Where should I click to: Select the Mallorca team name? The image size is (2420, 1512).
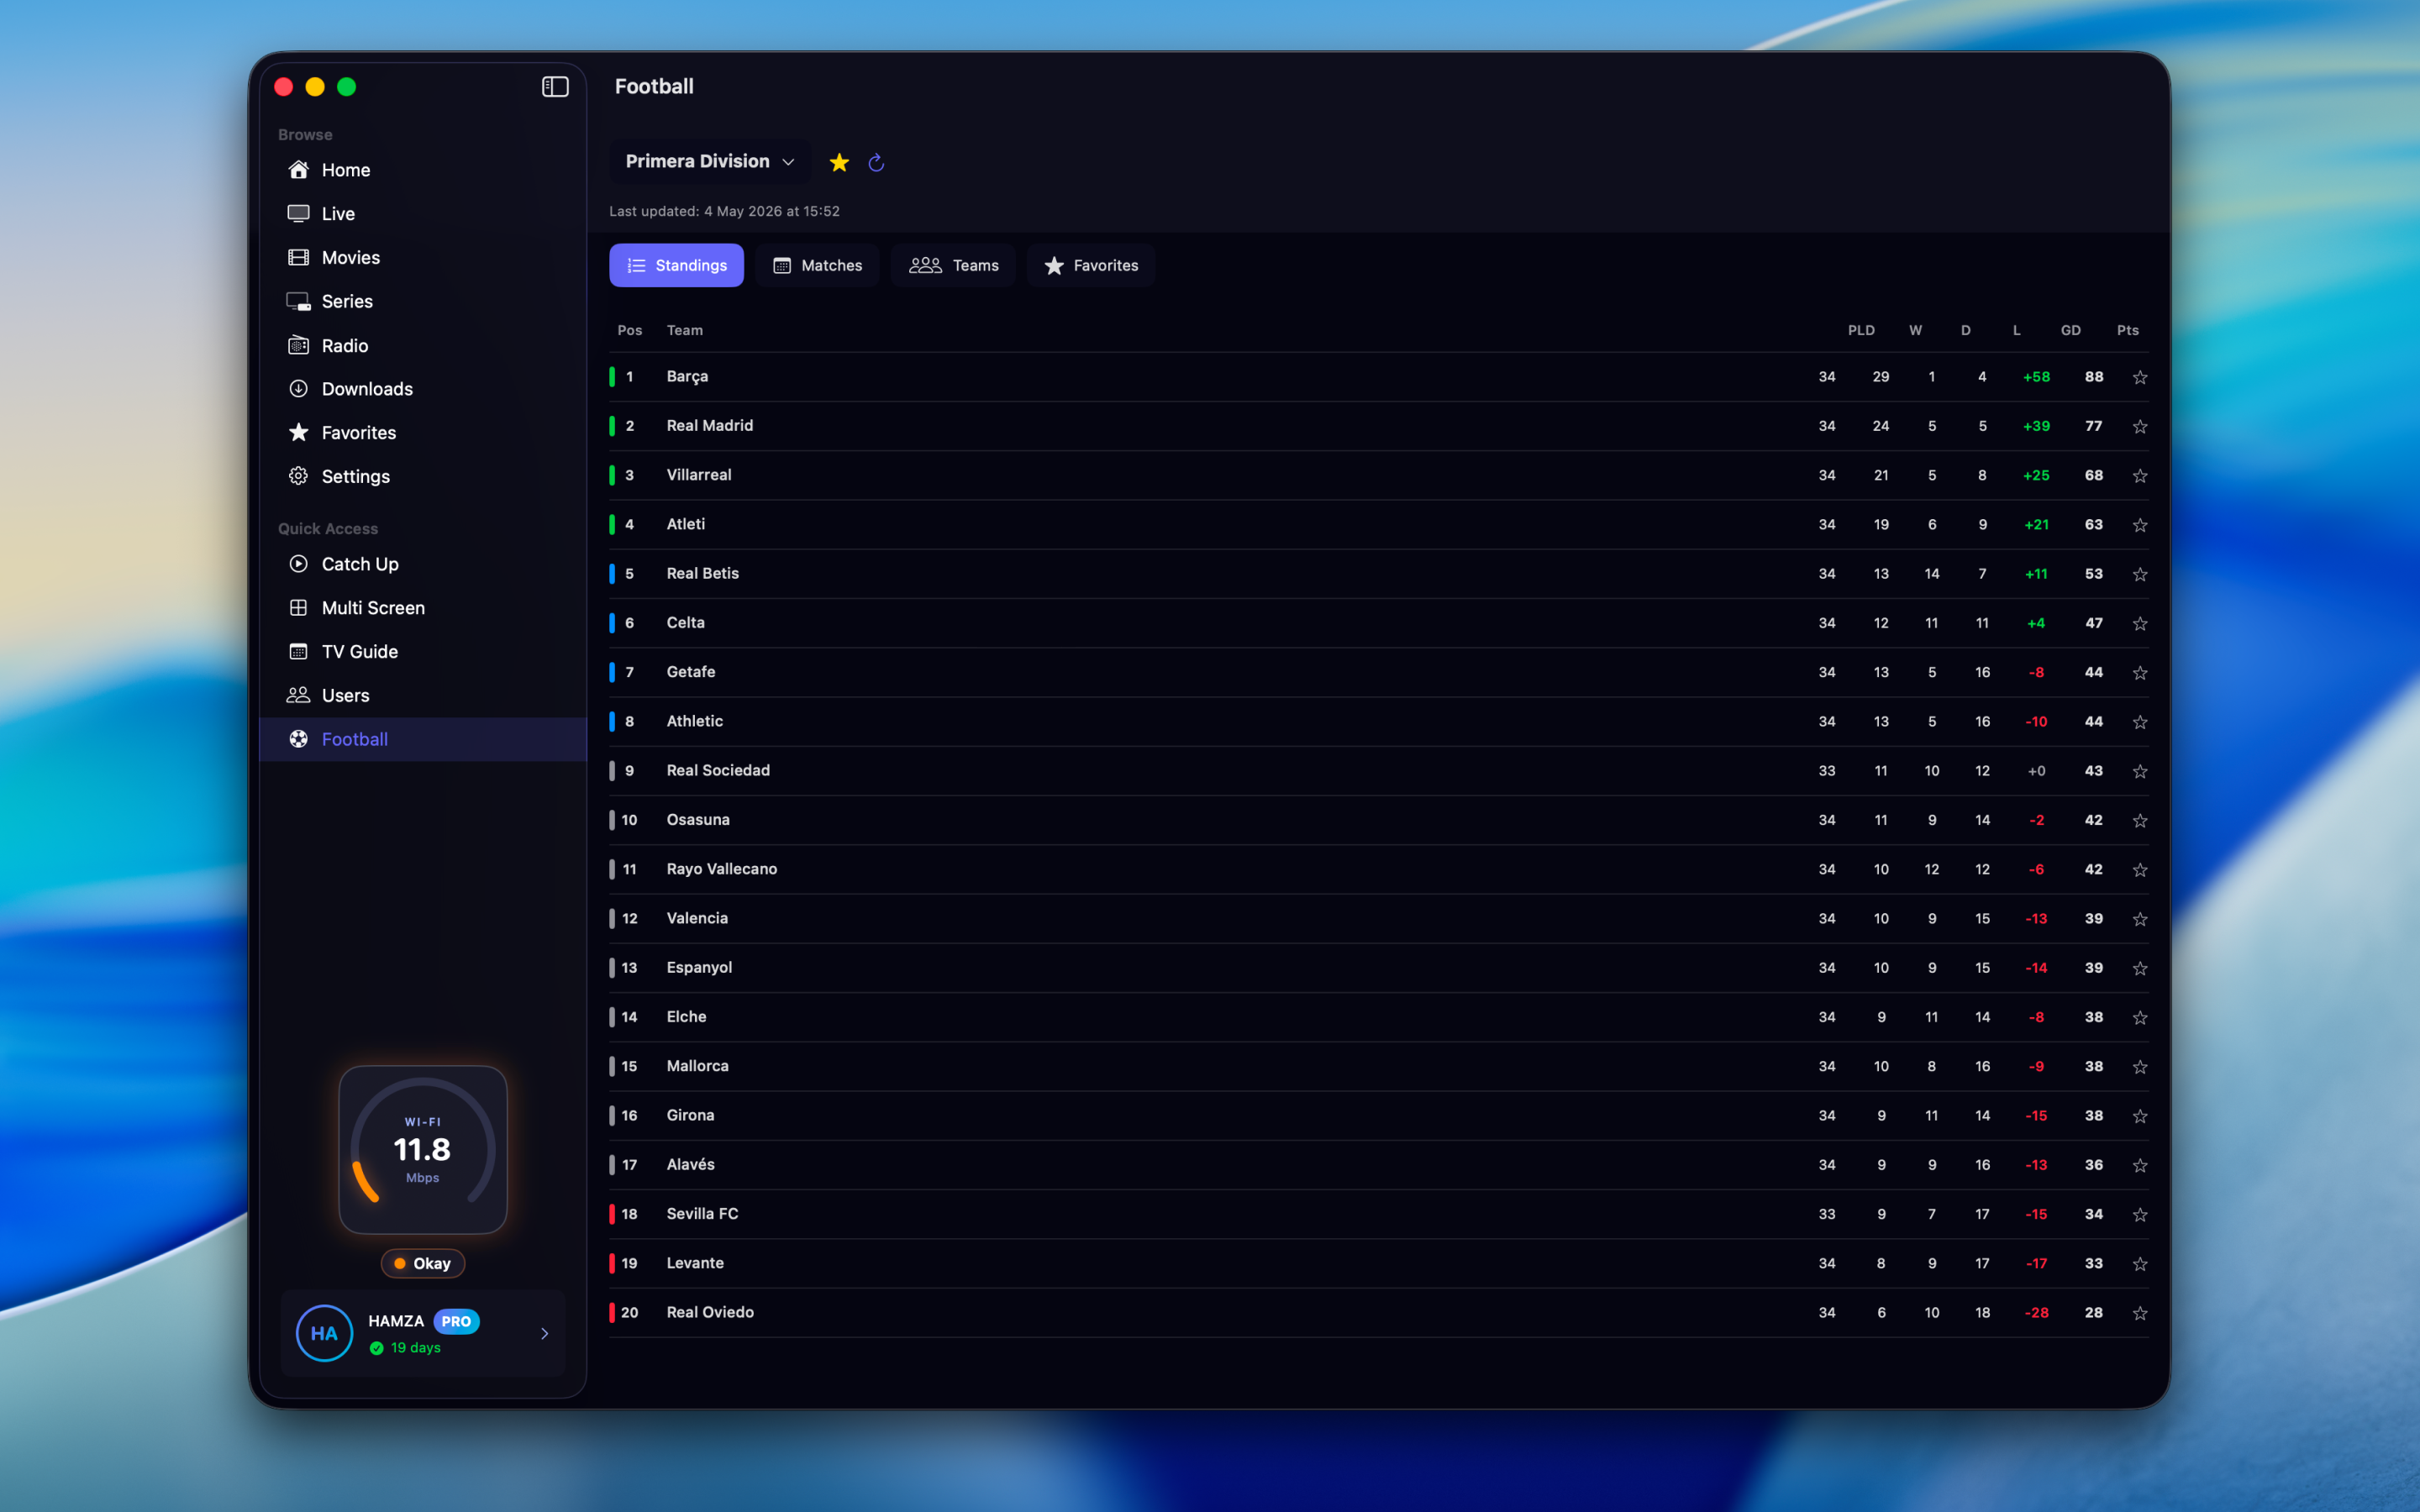(698, 1067)
